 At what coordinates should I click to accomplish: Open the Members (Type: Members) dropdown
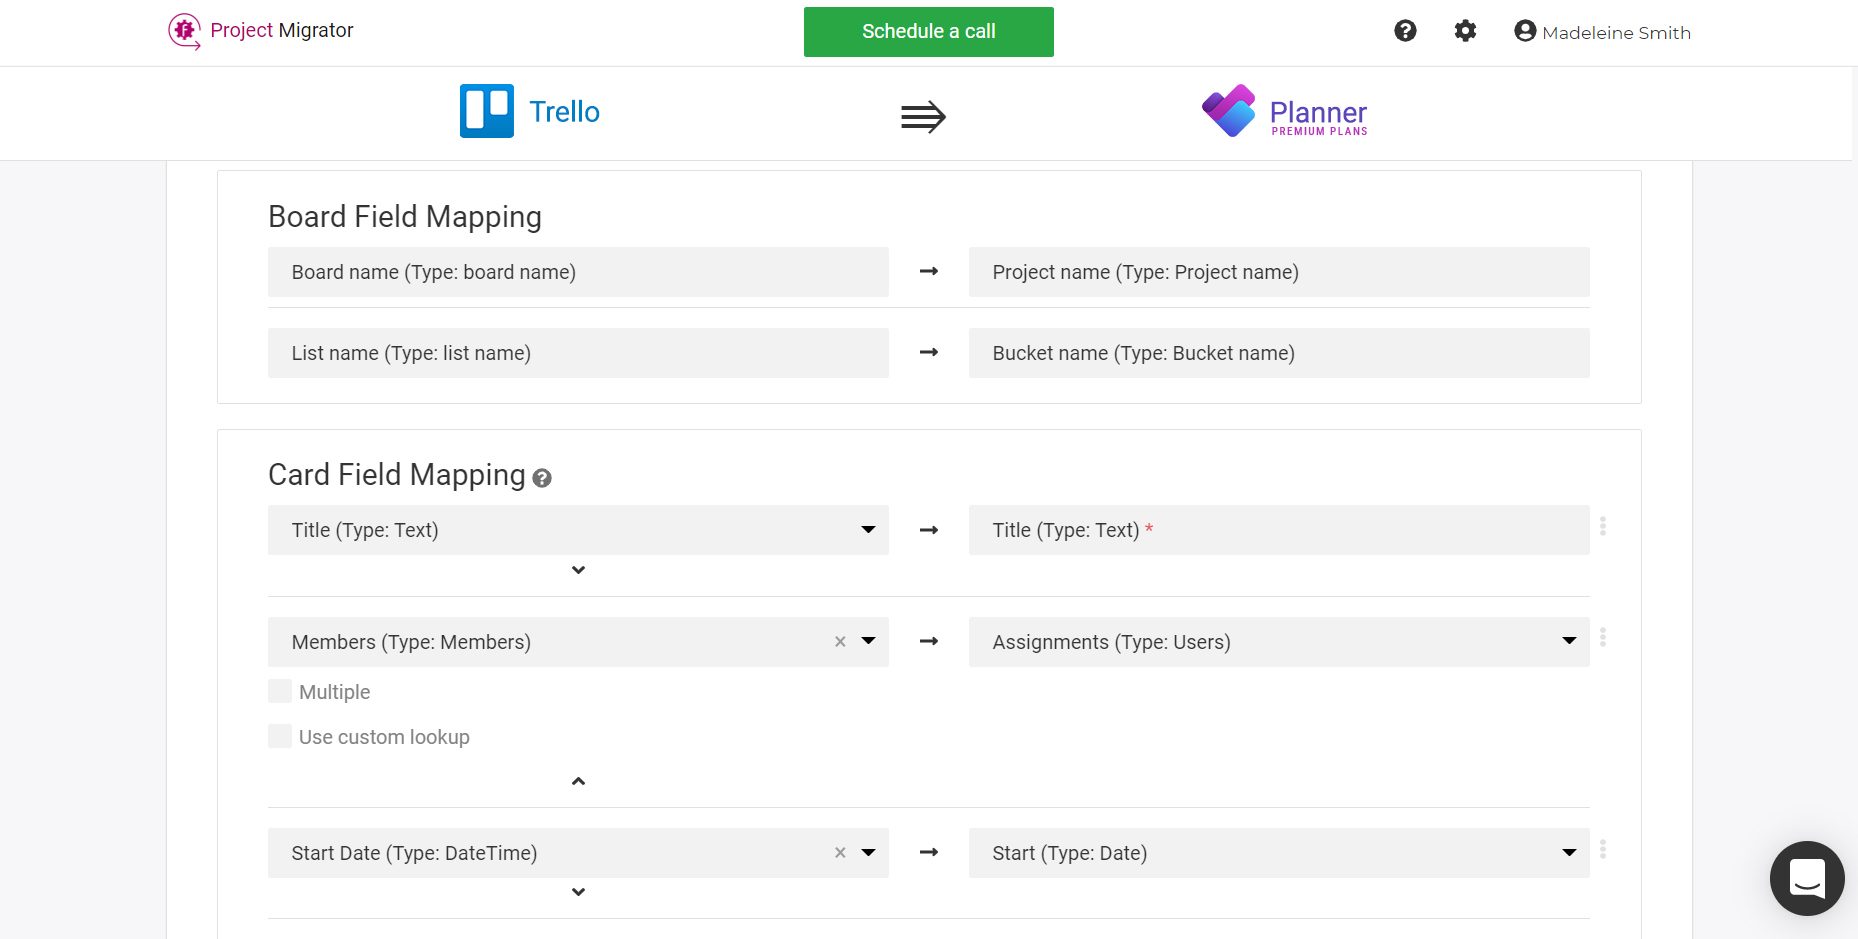click(x=578, y=642)
